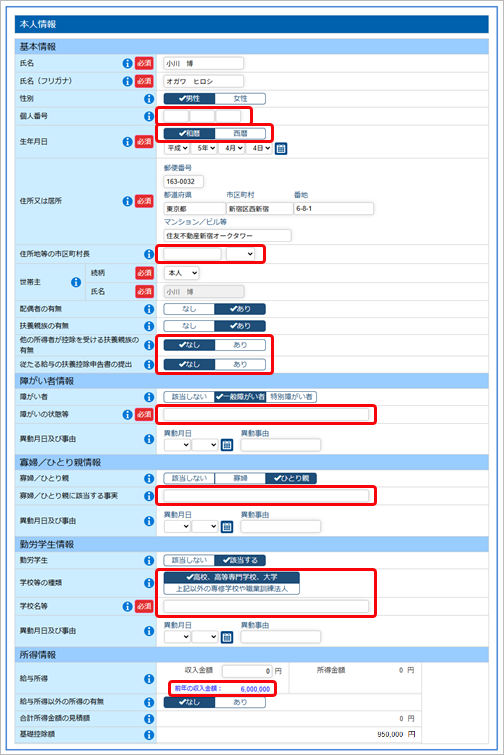Click info icon for 従たる給与の扶養控除申告書の提出
The image size is (504, 755).
pos(149,364)
